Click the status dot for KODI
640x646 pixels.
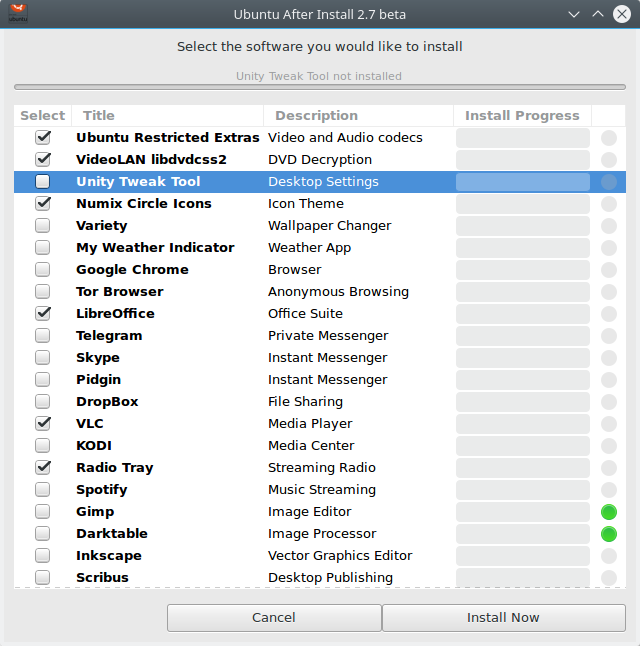[609, 446]
